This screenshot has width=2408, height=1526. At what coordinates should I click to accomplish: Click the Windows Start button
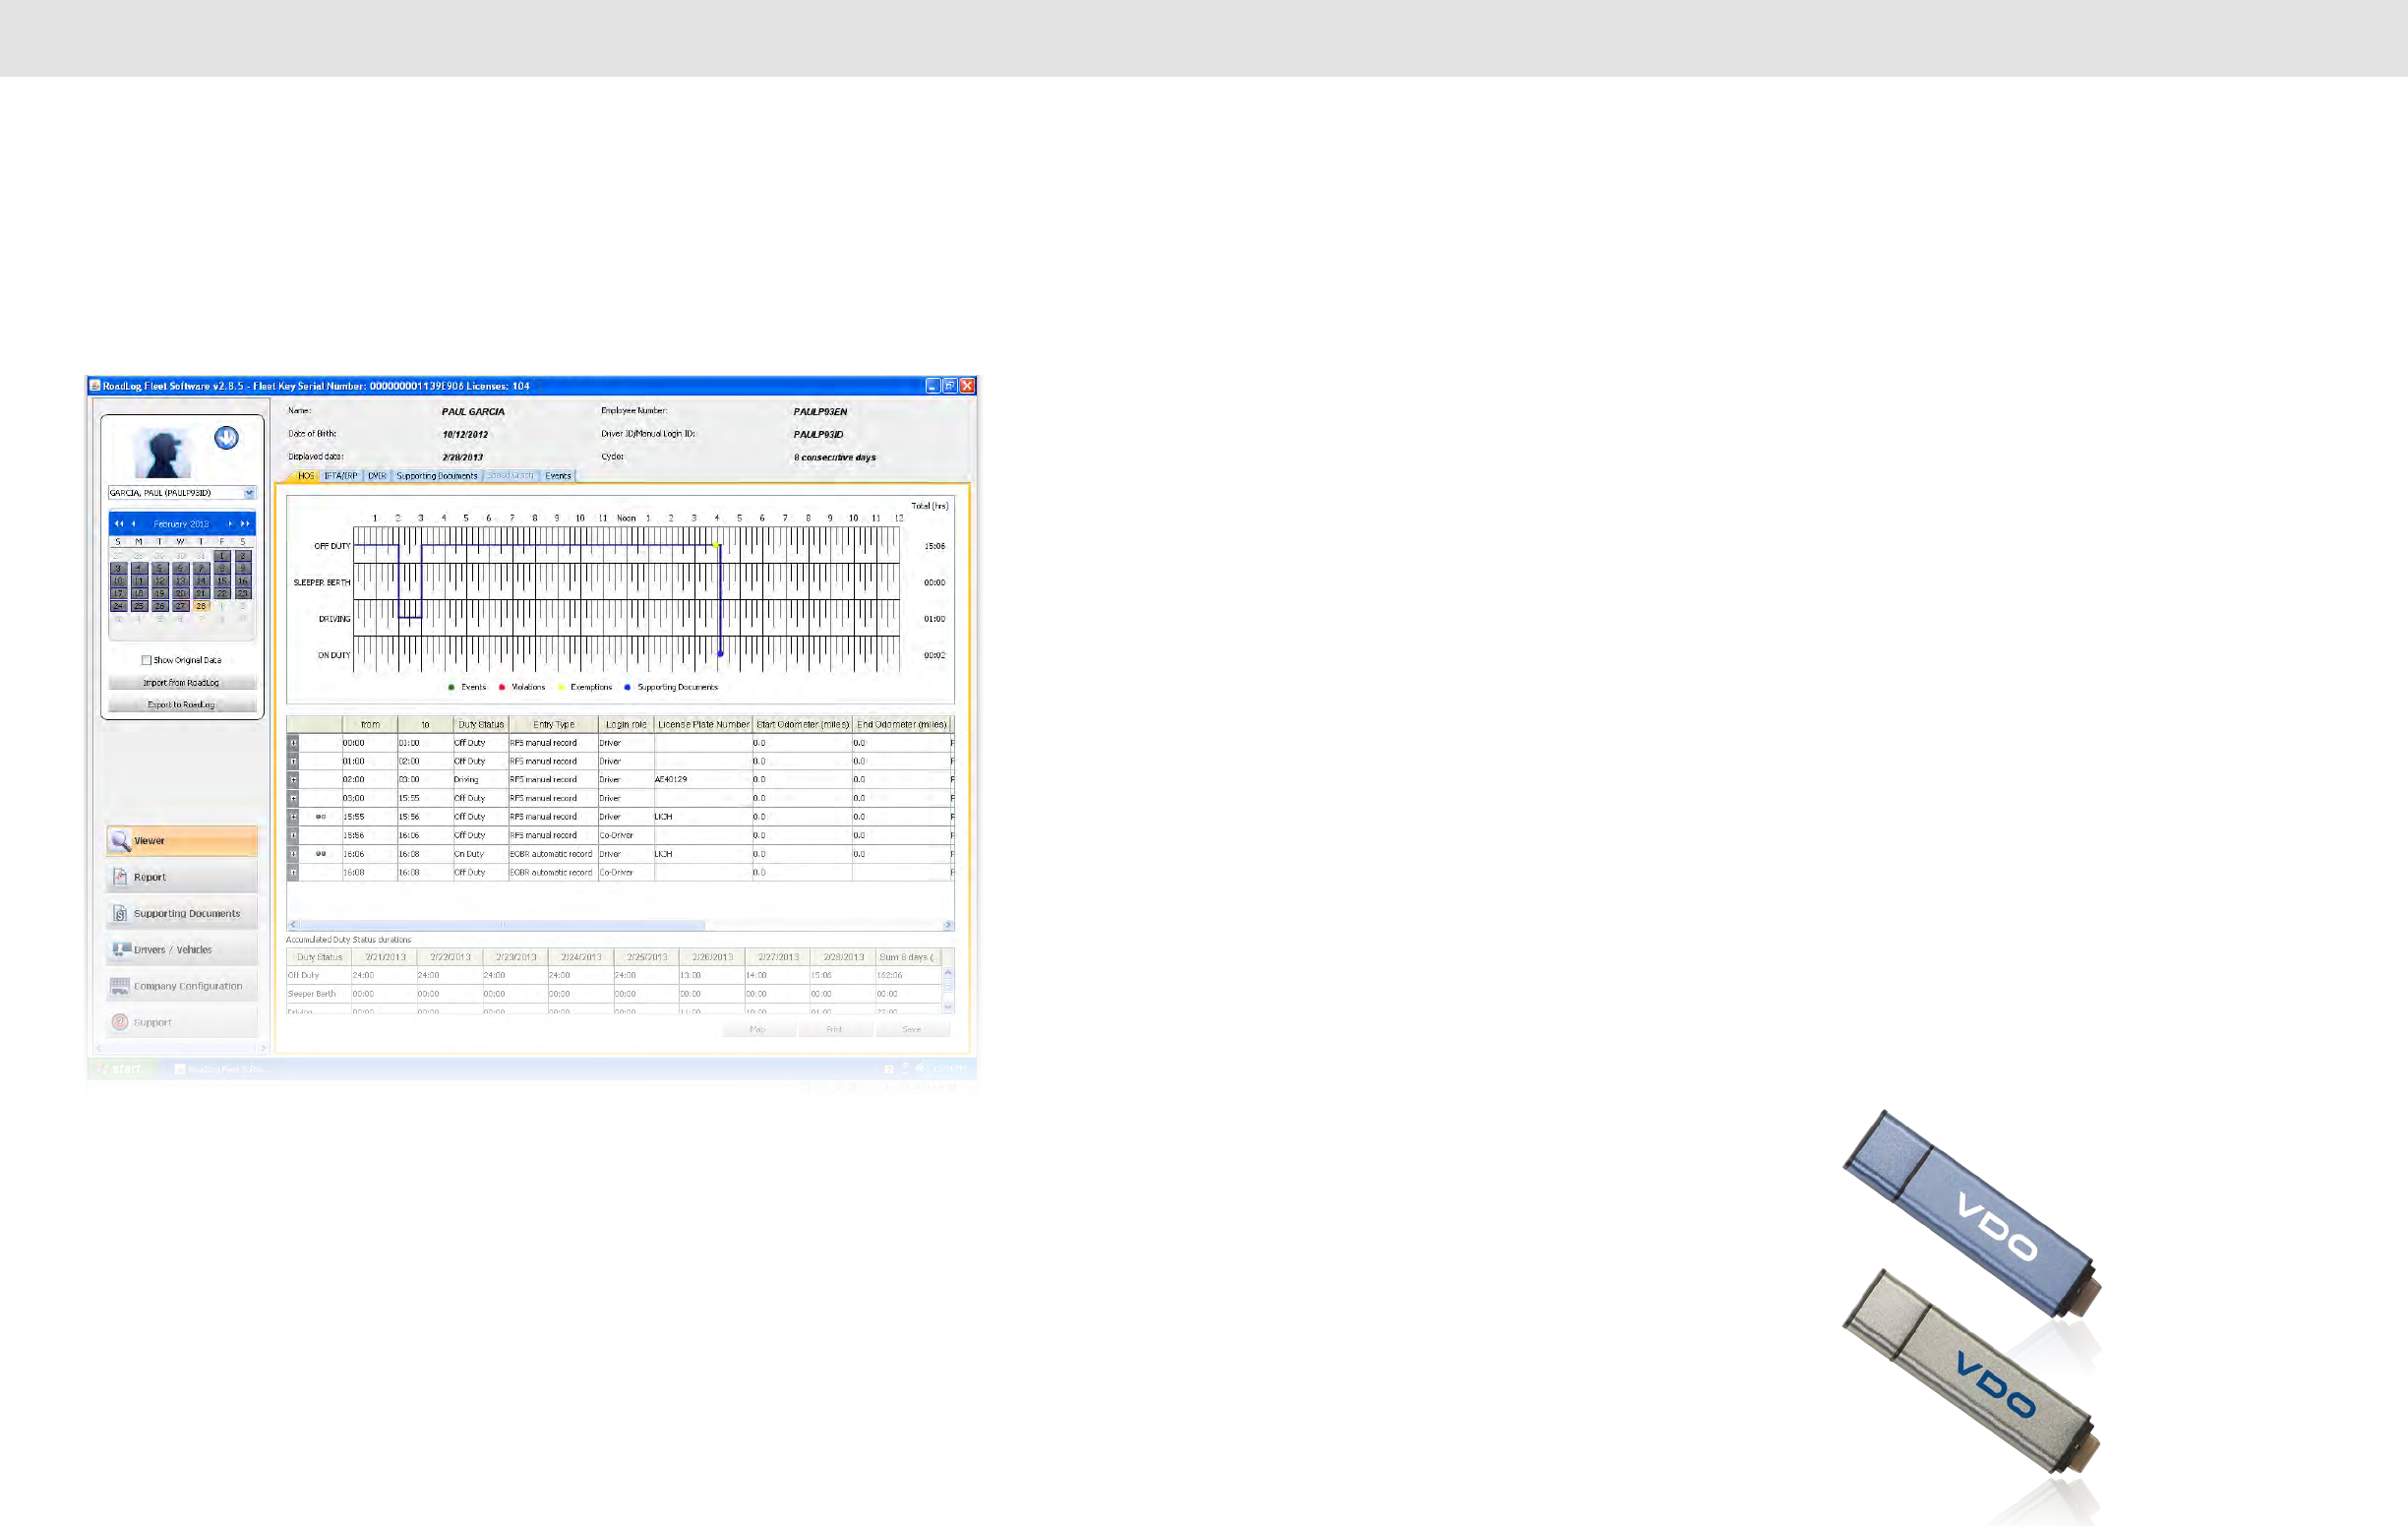(x=121, y=1069)
